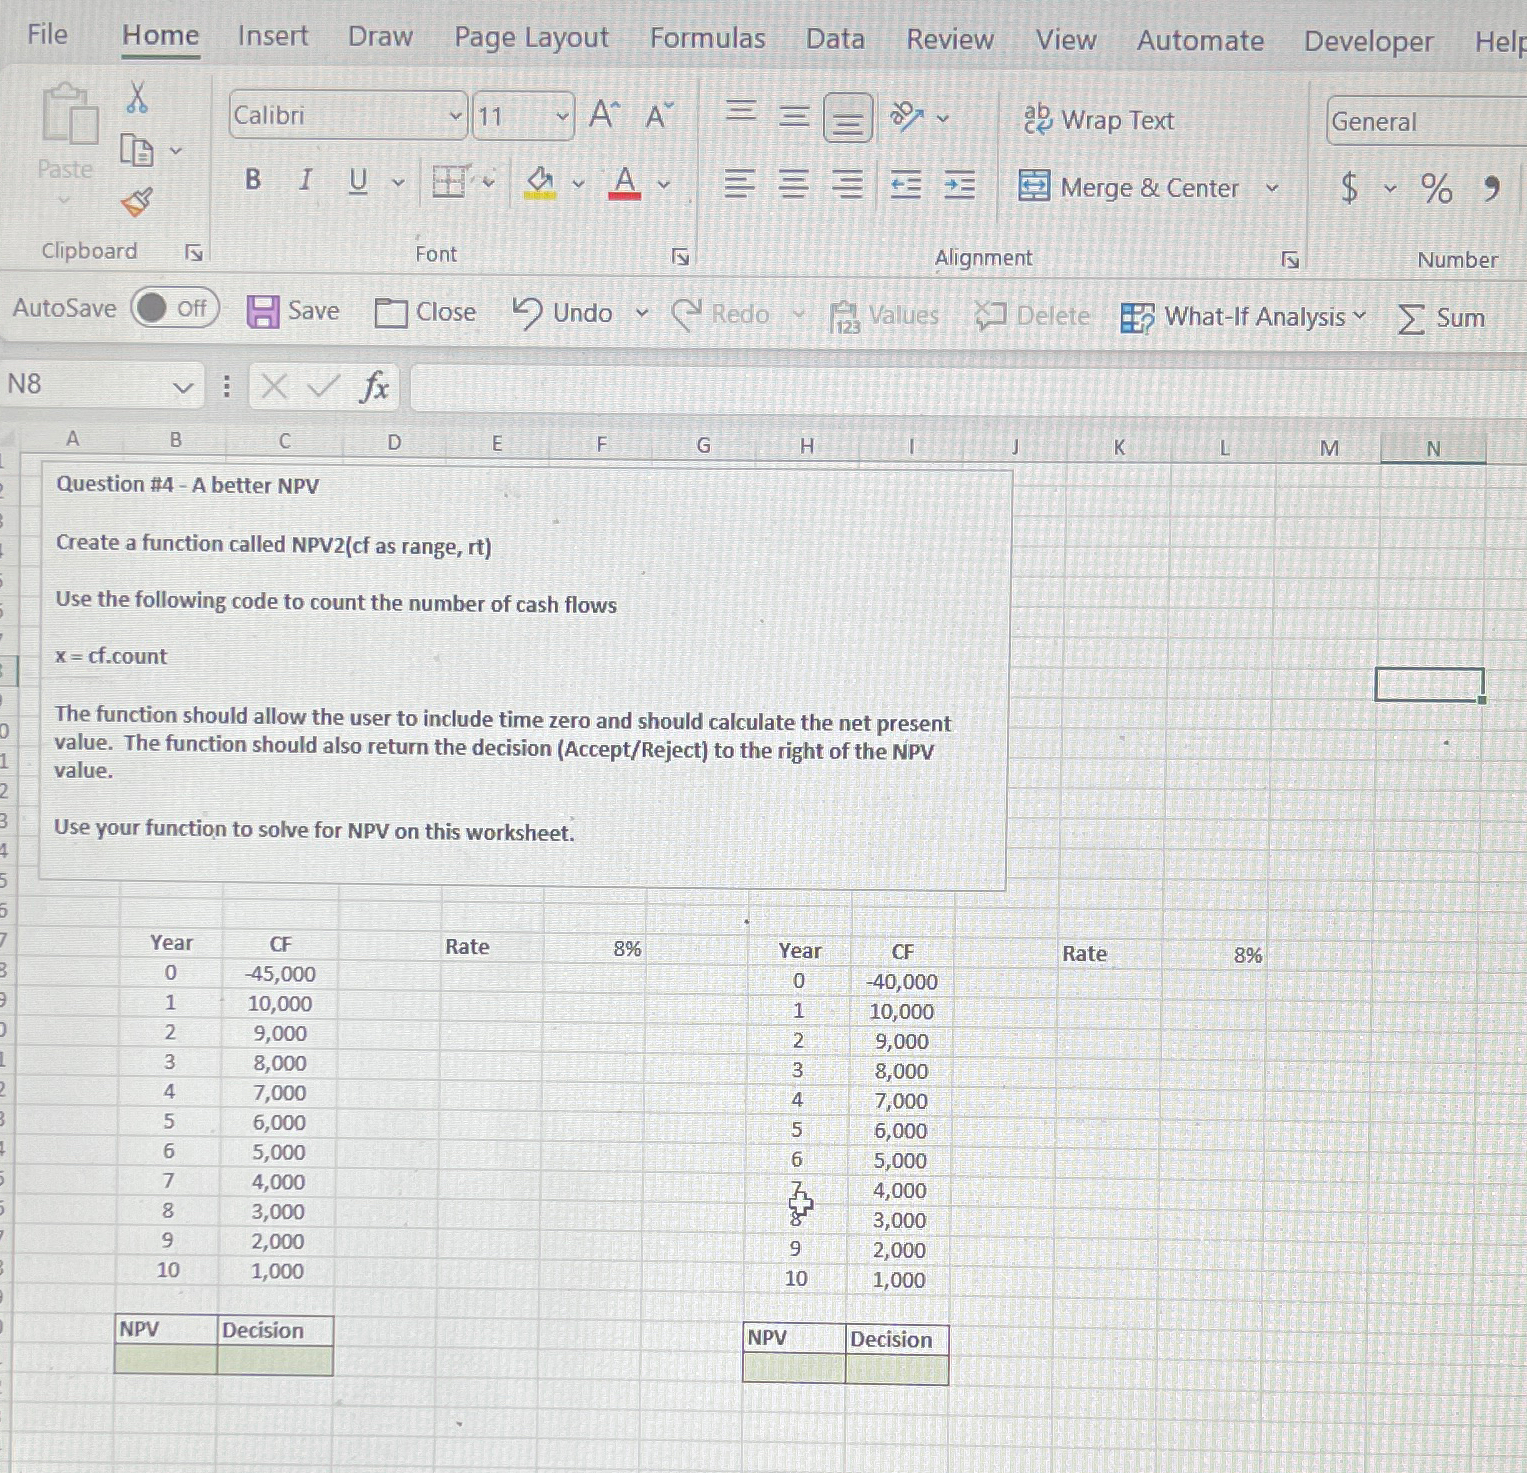The image size is (1527, 1473).
Task: Select green Decision cell under right table
Action: click(897, 1369)
